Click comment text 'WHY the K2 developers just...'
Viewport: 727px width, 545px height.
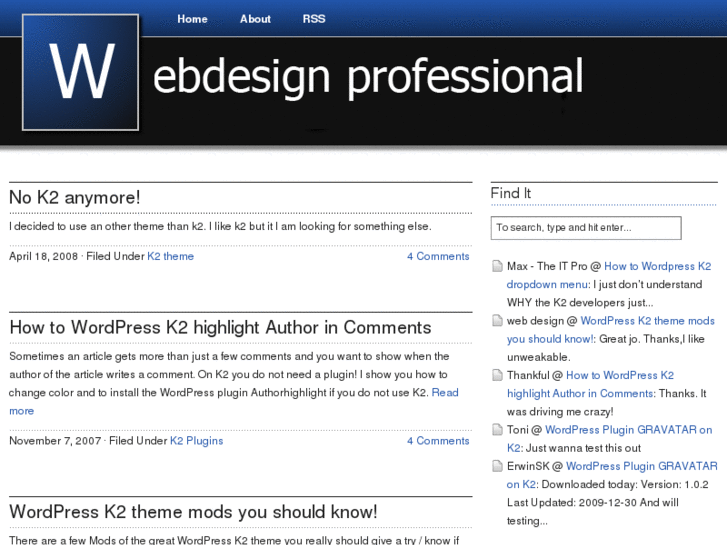coord(580,302)
